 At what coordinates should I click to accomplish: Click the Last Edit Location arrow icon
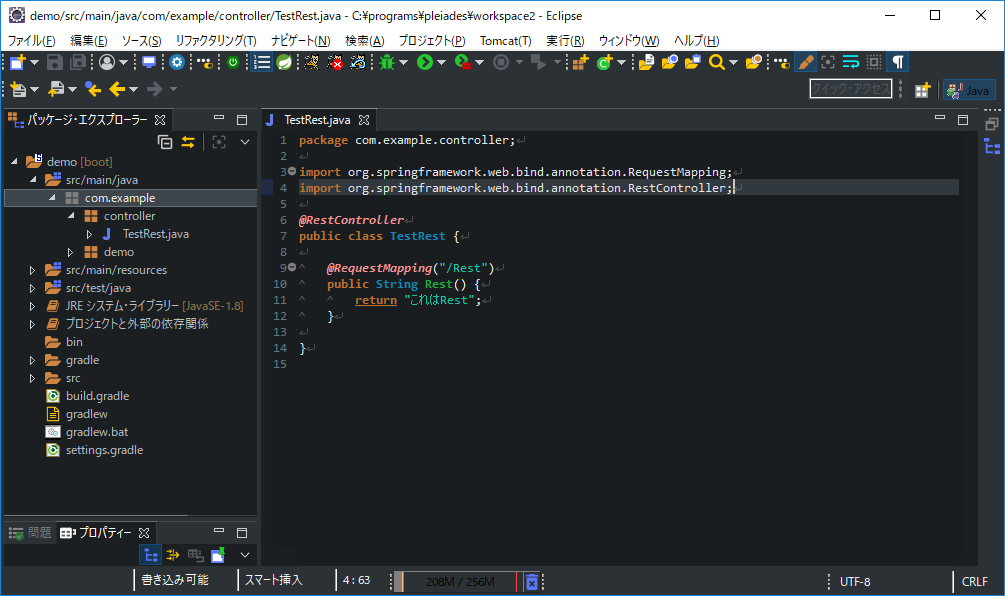tap(93, 89)
